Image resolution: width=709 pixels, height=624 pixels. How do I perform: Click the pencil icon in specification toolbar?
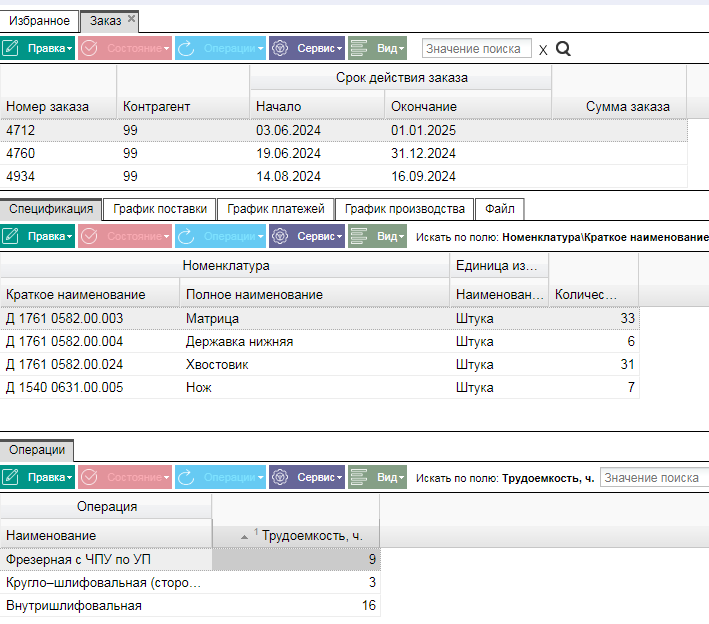tap(10, 236)
